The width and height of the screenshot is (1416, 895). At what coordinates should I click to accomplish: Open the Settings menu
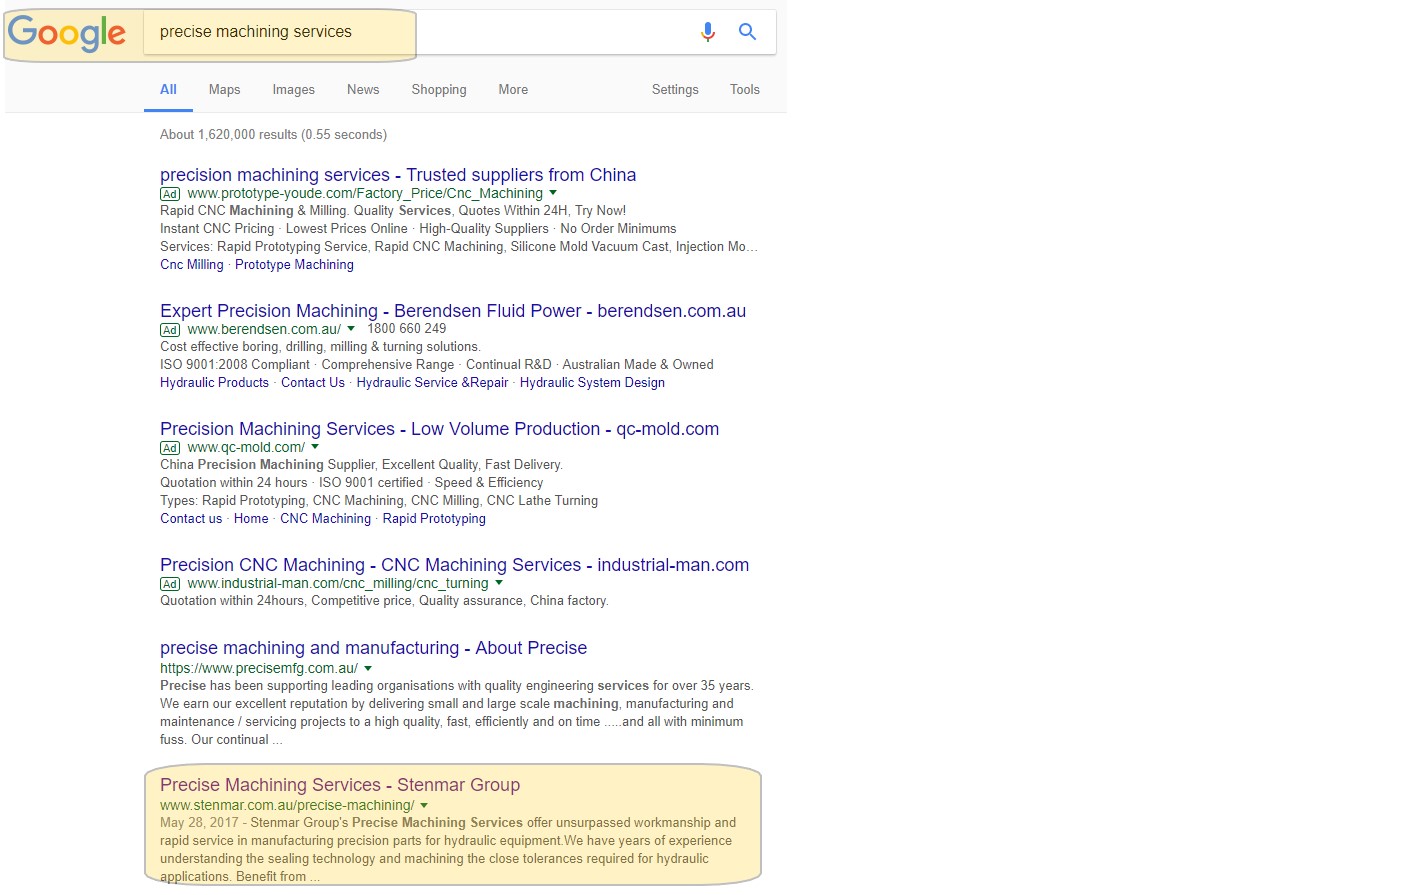click(x=675, y=89)
